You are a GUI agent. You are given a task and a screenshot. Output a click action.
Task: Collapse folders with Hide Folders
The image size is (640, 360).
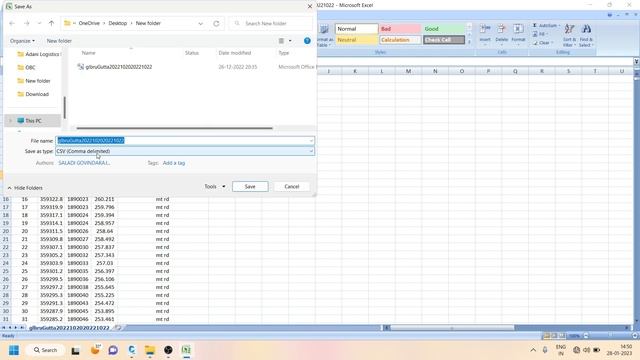tap(25, 188)
